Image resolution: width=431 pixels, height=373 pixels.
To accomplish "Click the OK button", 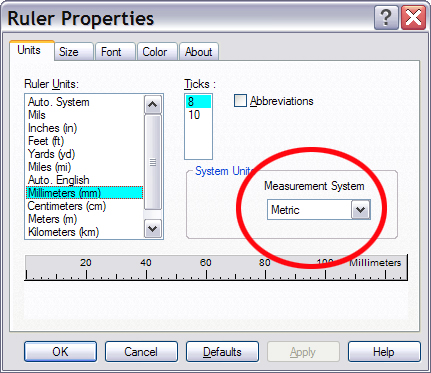I will click(60, 352).
